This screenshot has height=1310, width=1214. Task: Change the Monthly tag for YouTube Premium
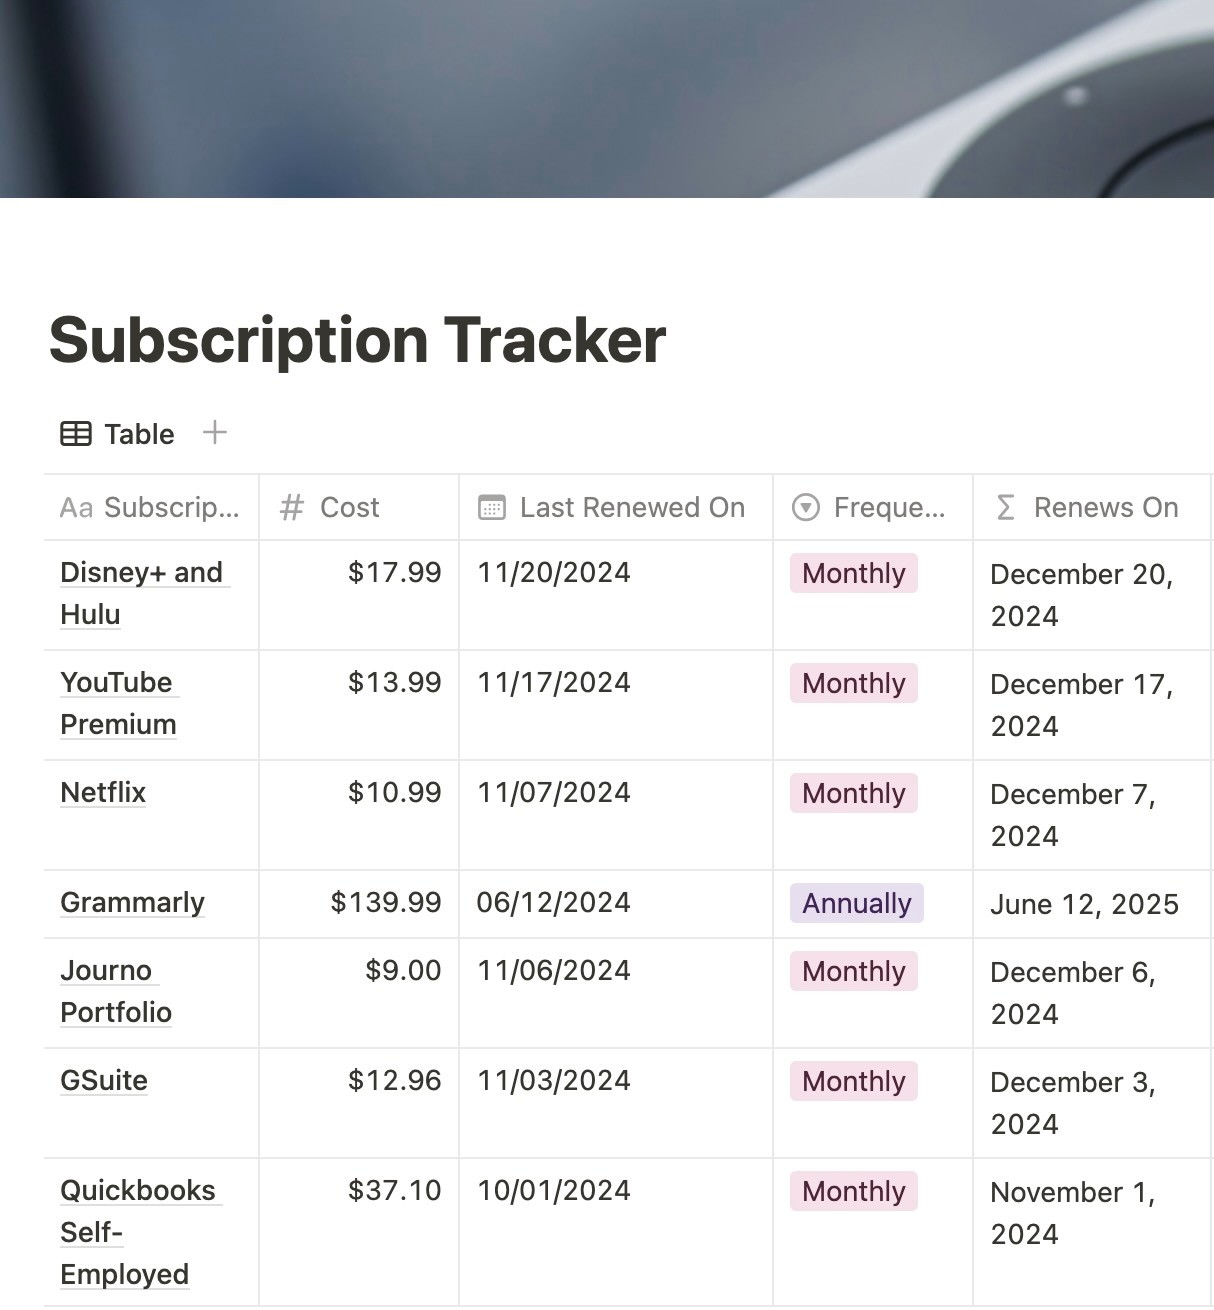[x=854, y=683]
